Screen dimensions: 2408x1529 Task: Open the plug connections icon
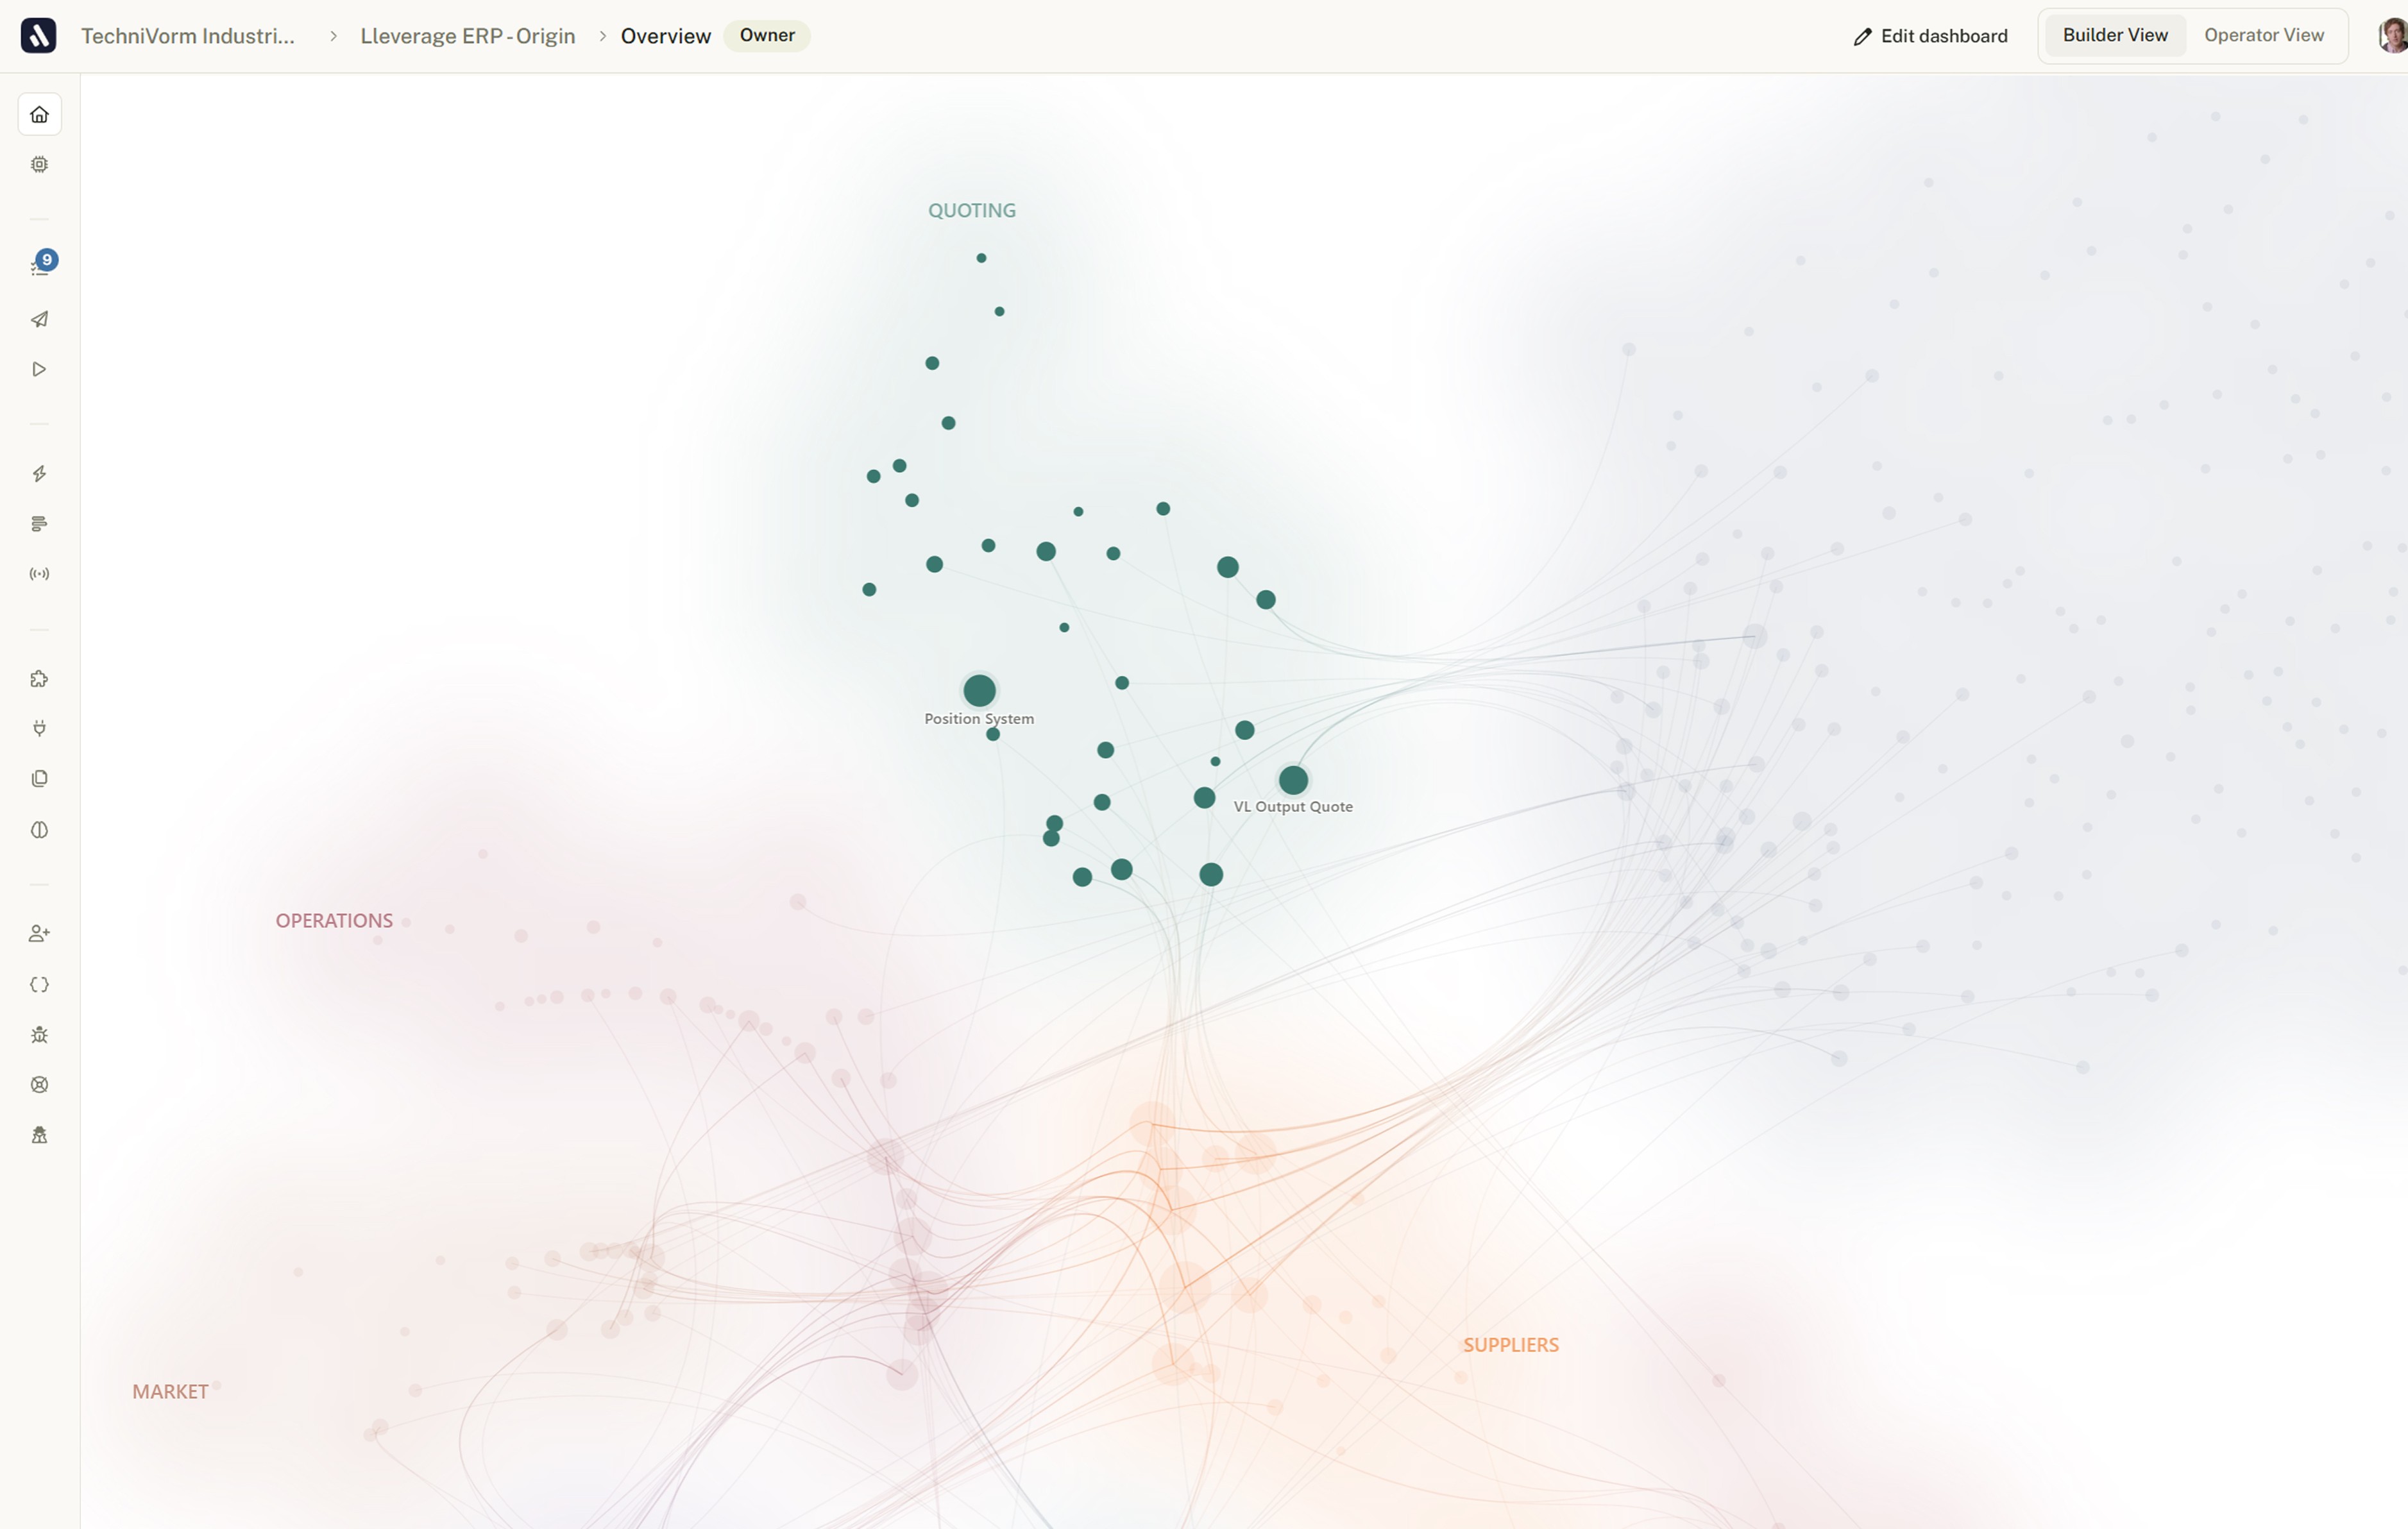tap(39, 728)
